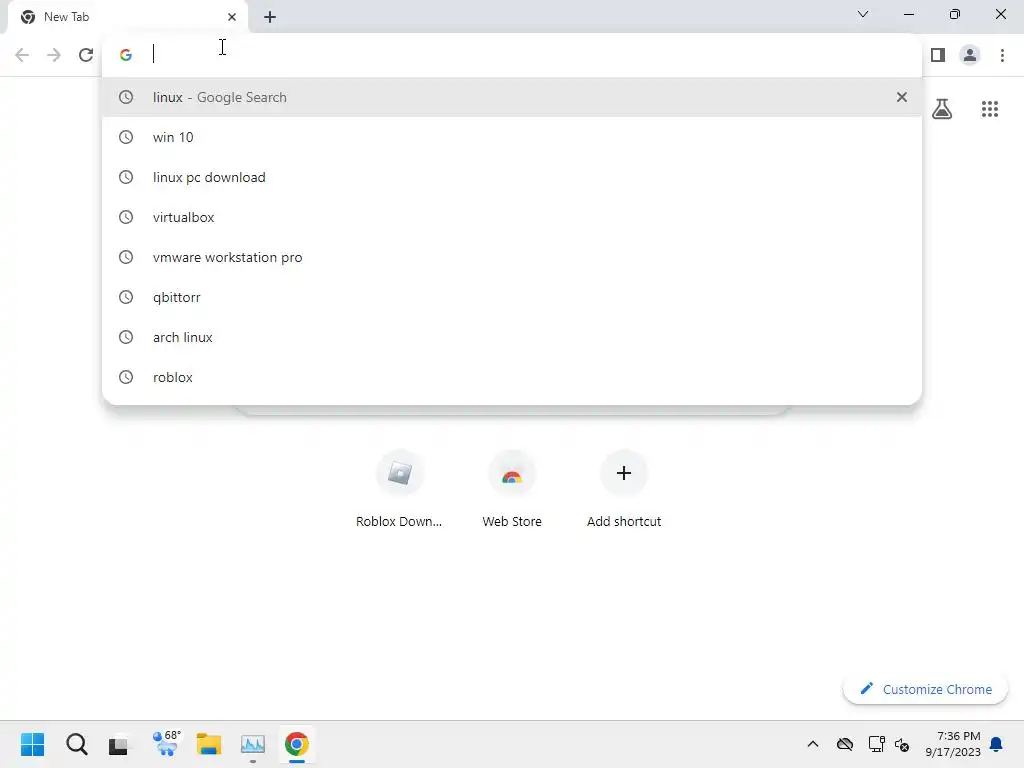Open Windows taskbar search
The image size is (1024, 768).
(x=76, y=744)
